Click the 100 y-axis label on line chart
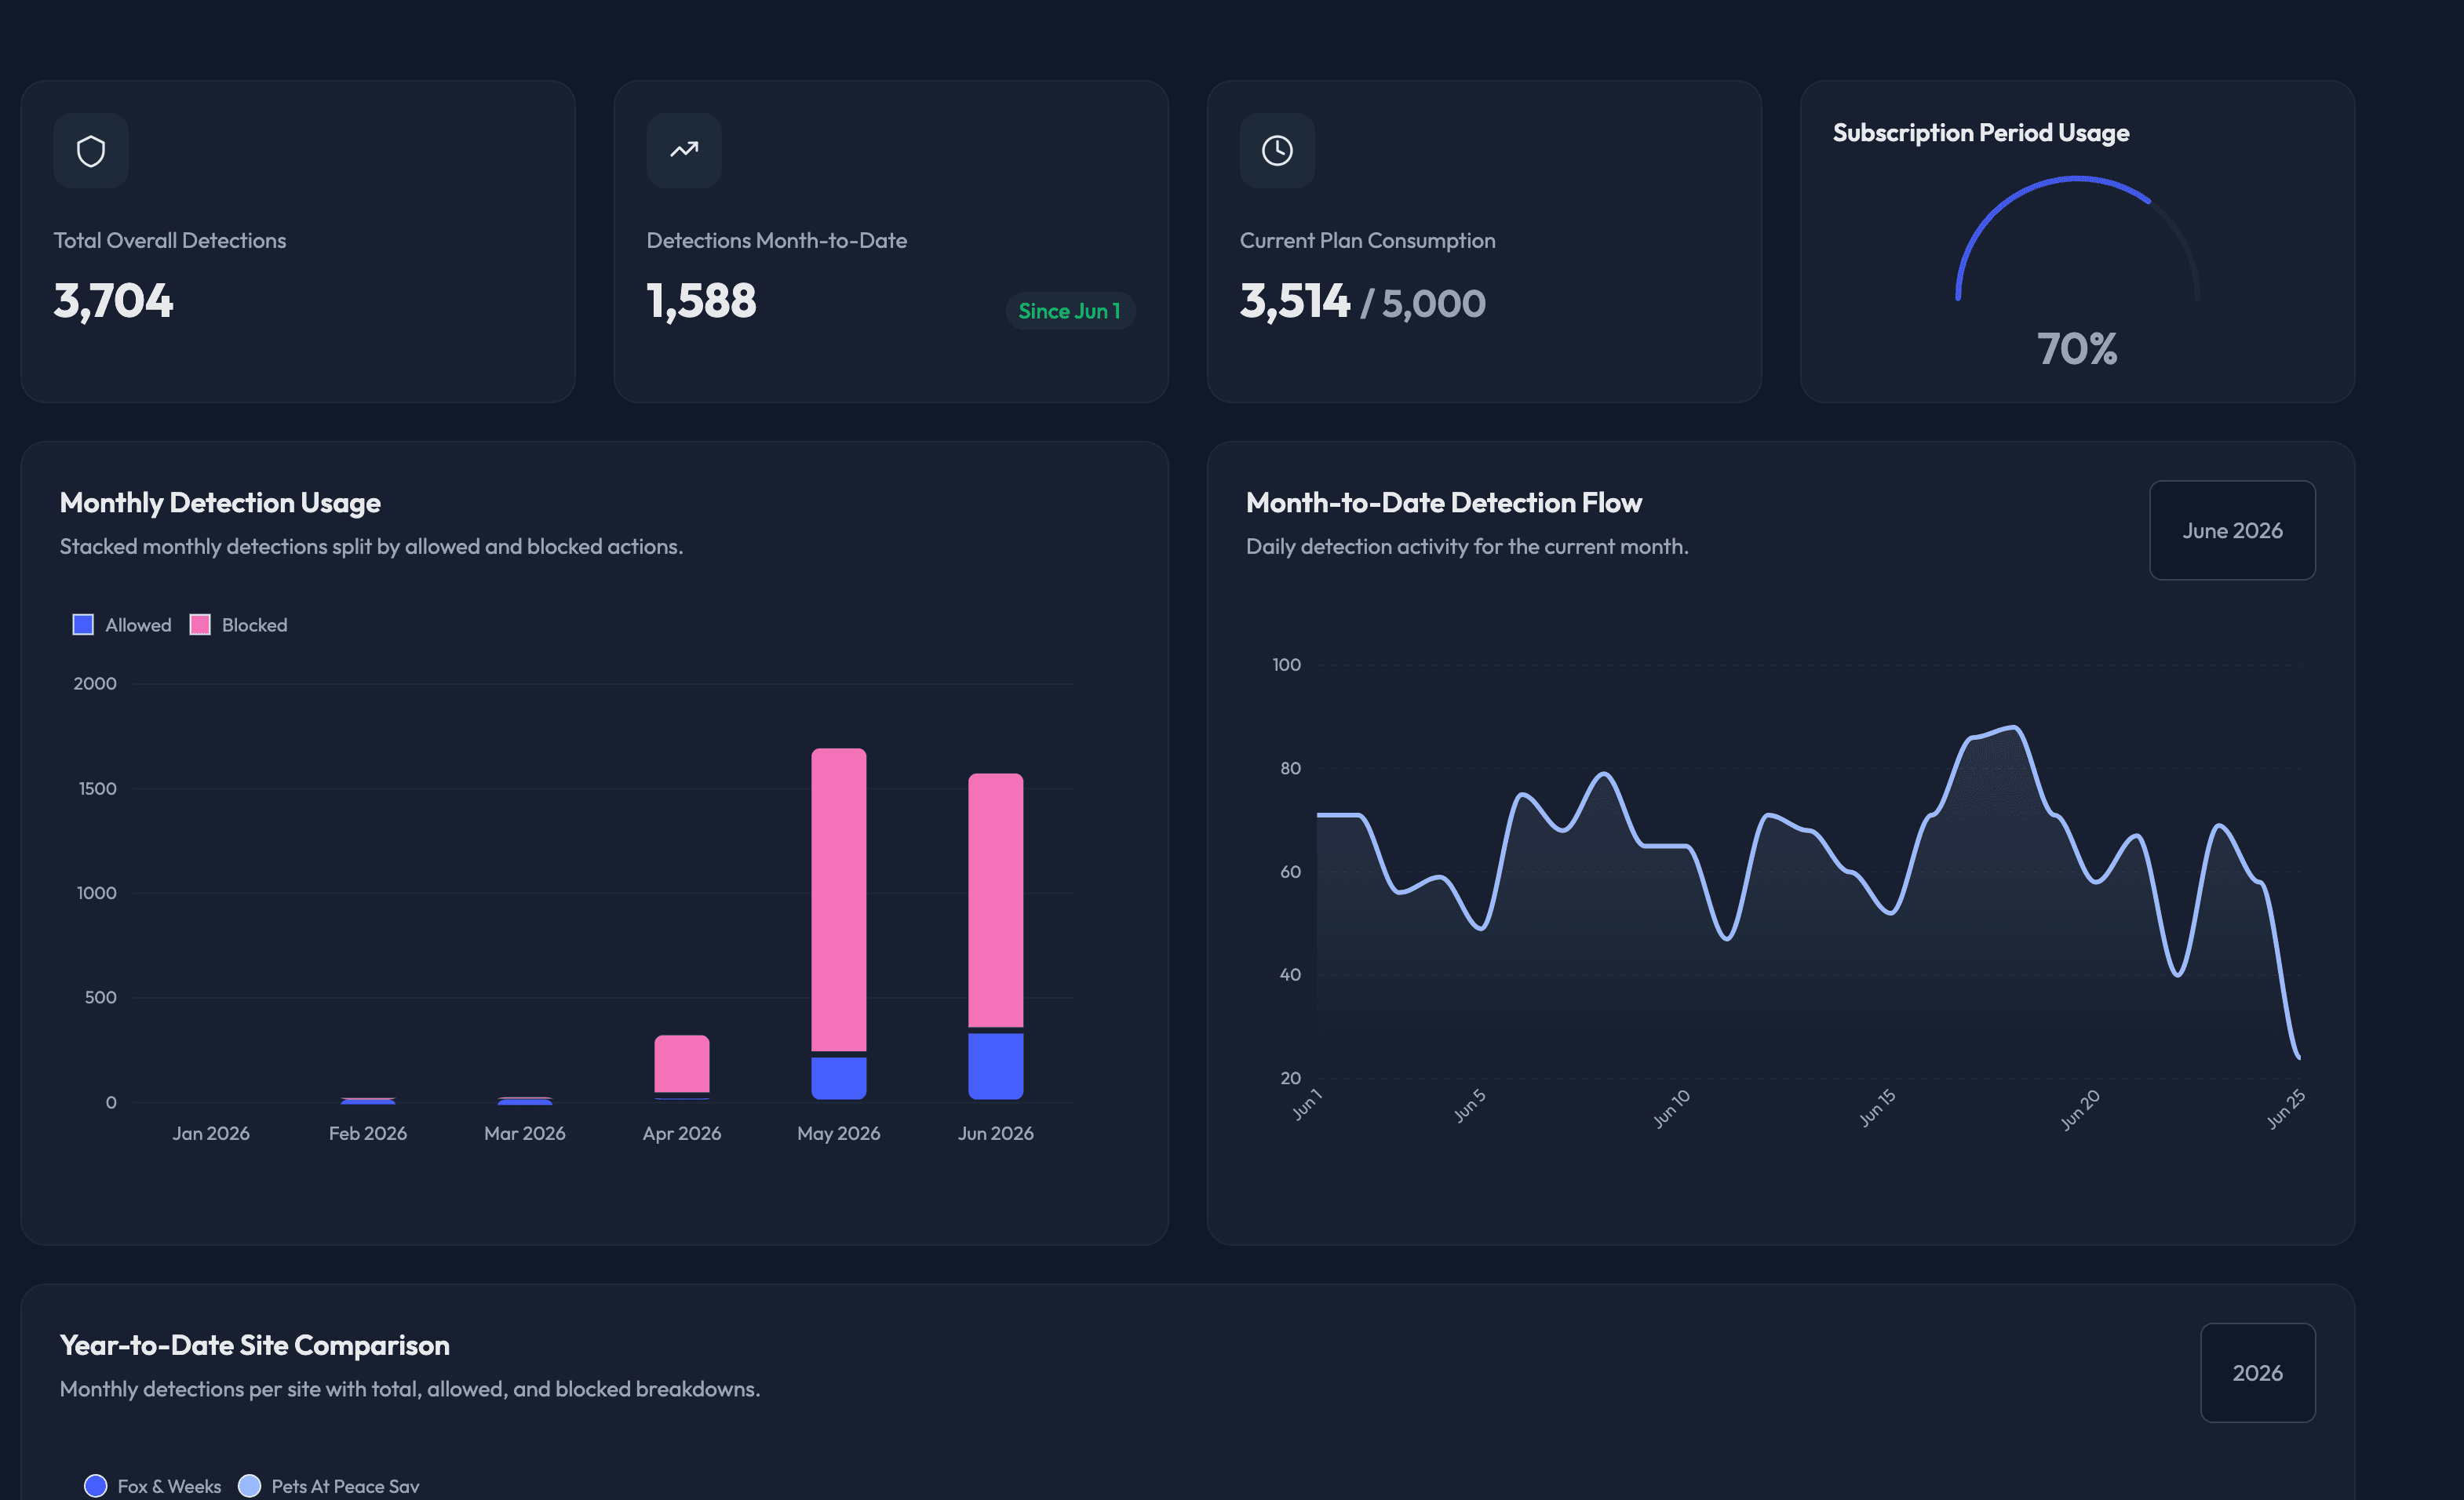 1286,665
